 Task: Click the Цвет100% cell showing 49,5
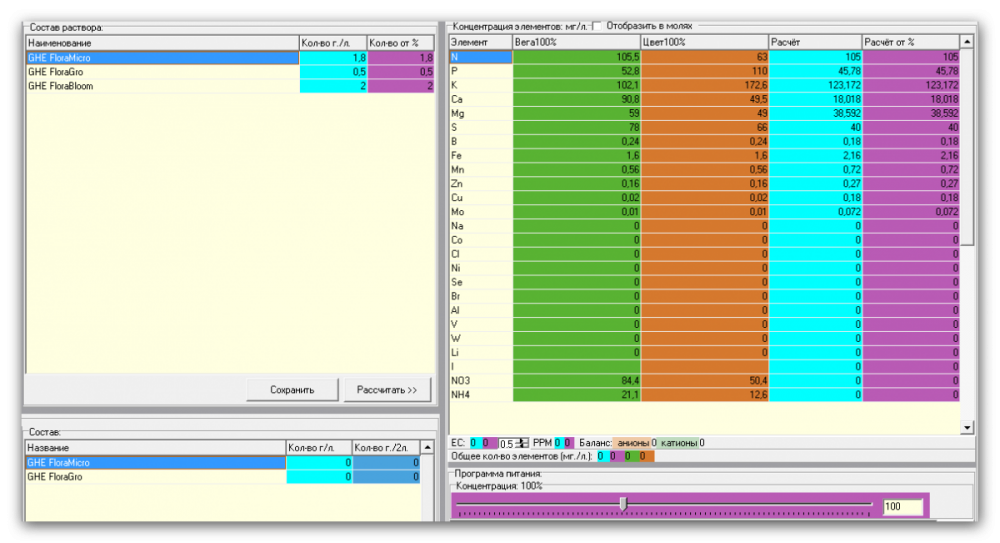point(705,99)
